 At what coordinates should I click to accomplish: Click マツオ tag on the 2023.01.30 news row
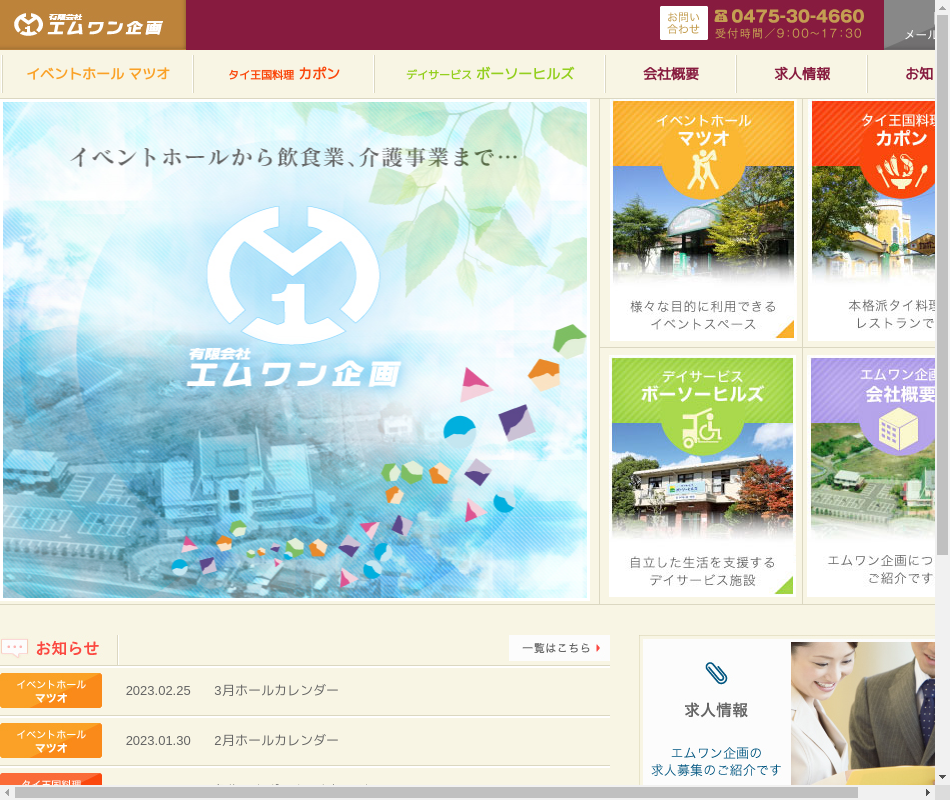click(x=51, y=741)
